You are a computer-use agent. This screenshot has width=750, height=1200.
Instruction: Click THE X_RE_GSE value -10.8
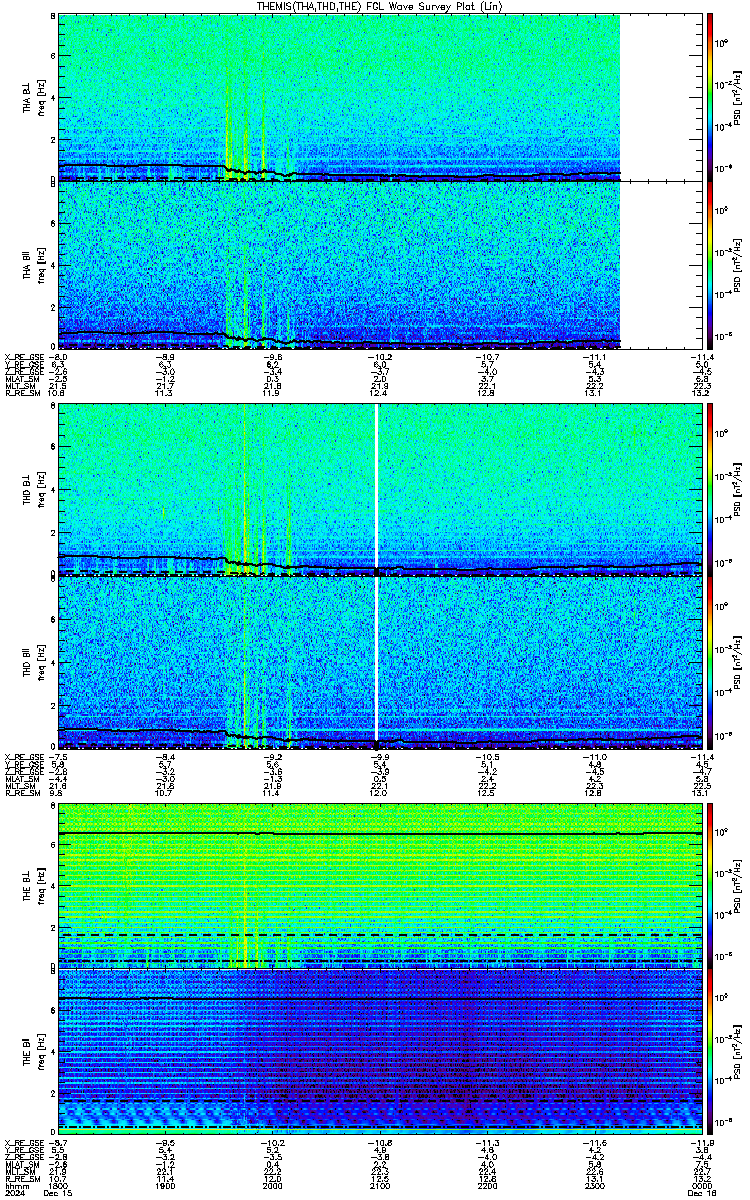click(x=379, y=1141)
